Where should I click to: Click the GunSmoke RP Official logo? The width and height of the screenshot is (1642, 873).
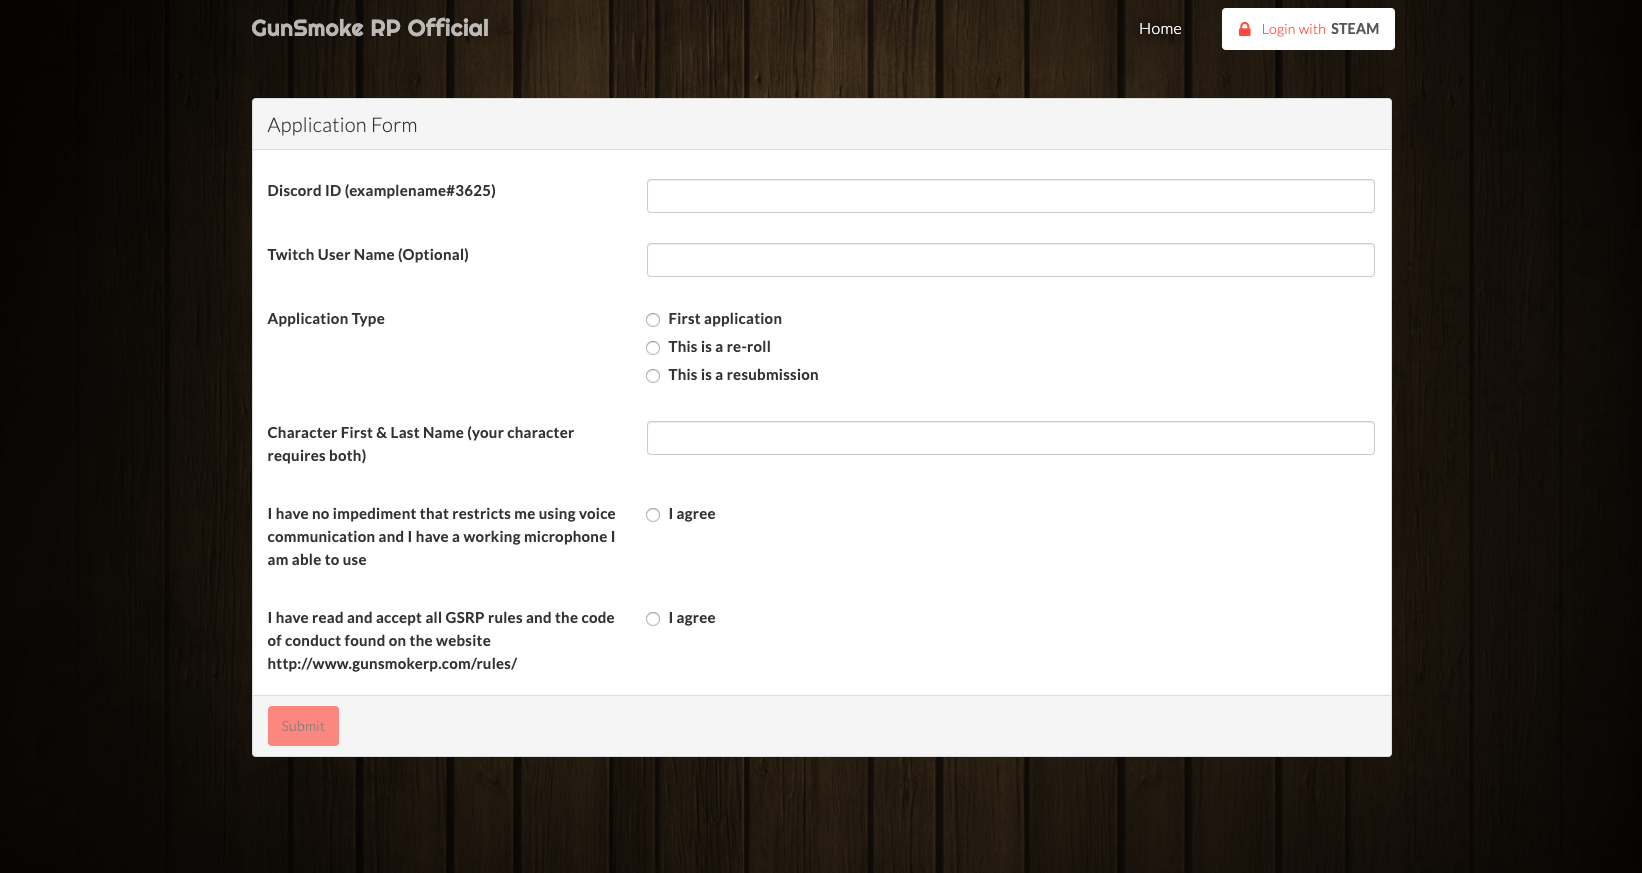370,28
